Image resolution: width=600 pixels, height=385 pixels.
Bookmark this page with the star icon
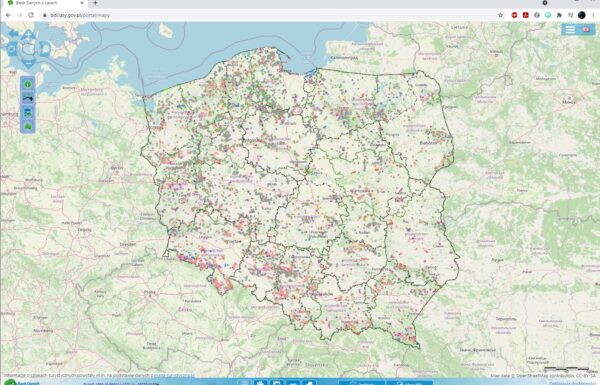pyautogui.click(x=500, y=15)
